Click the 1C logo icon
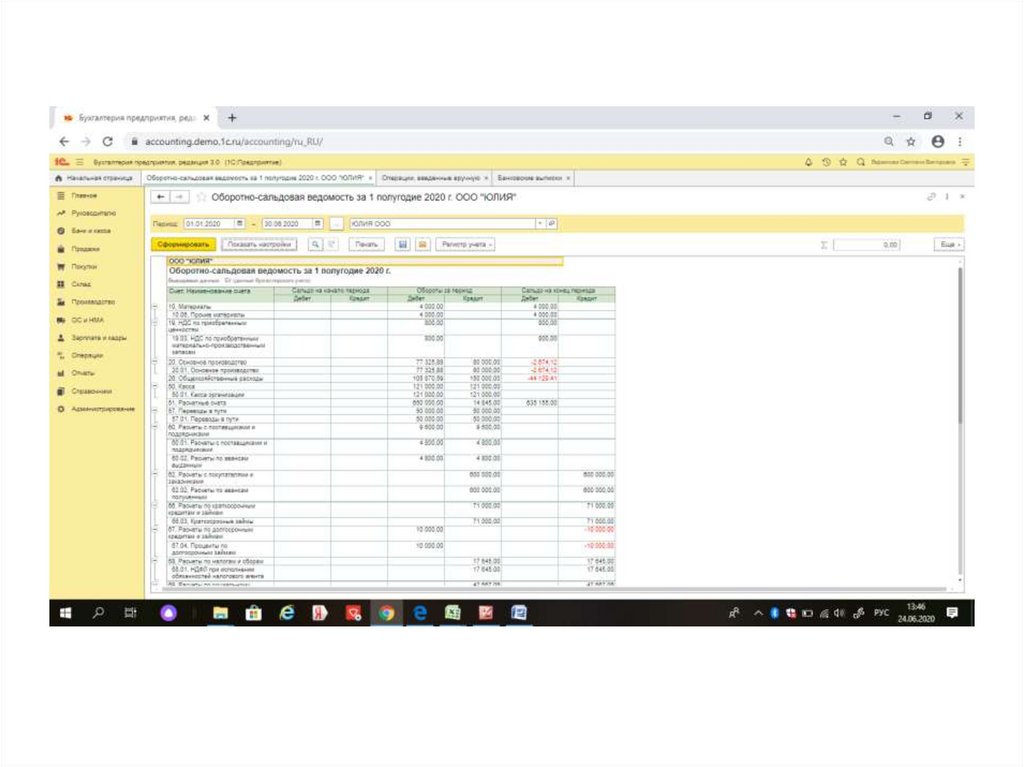This screenshot has height=767, width=1024. [61, 162]
